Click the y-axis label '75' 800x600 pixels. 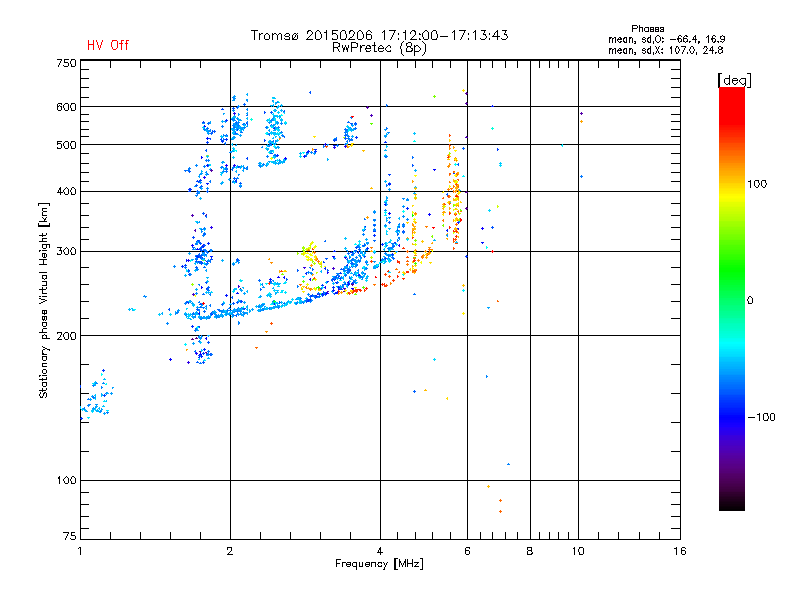(x=70, y=536)
